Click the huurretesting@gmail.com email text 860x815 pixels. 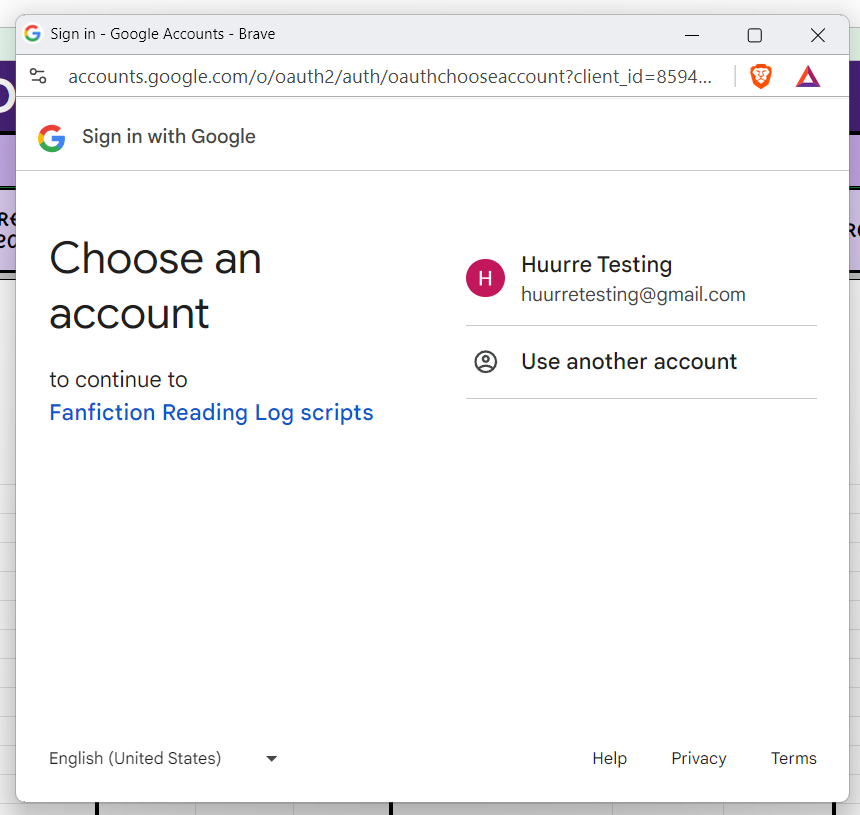pyautogui.click(x=633, y=295)
